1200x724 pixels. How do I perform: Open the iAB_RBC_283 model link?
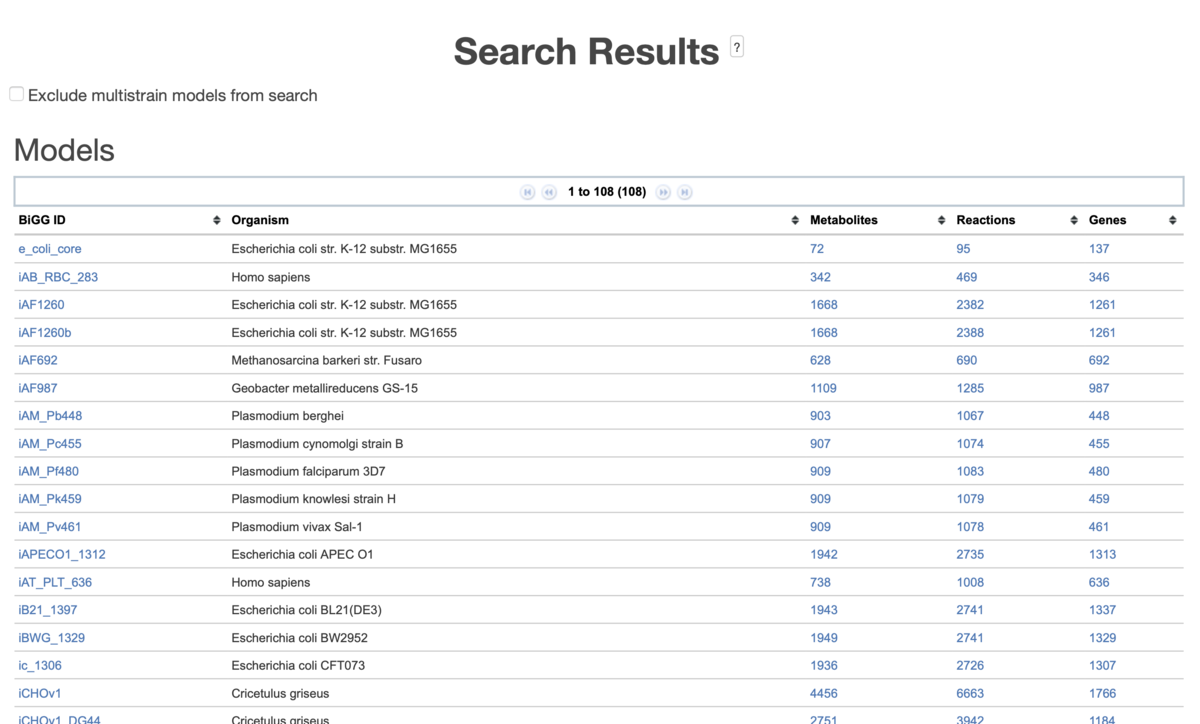coord(58,277)
